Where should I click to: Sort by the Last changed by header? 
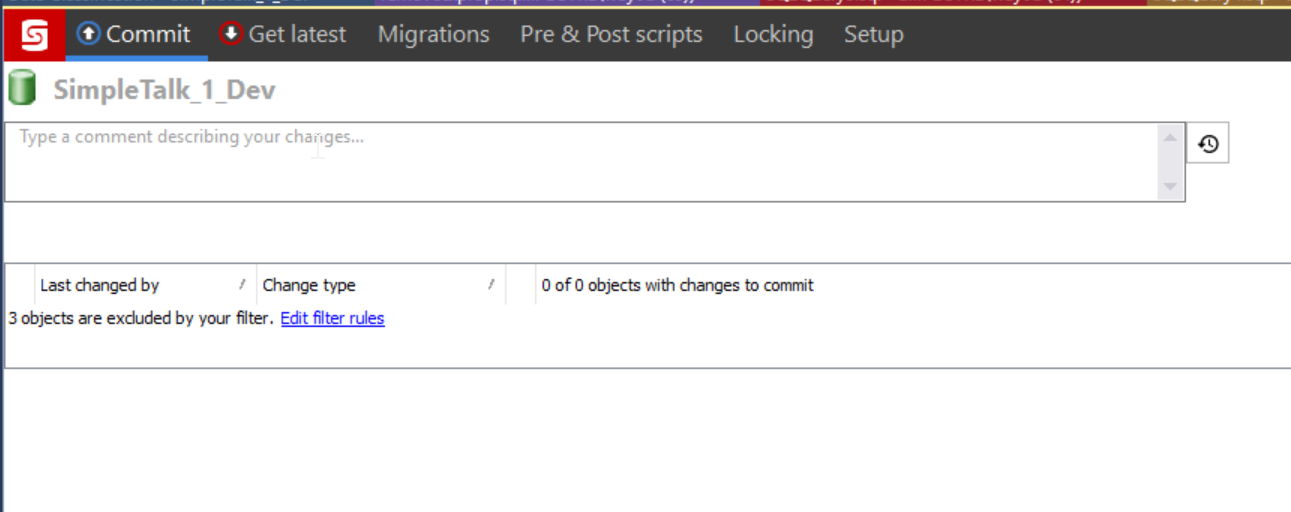pyautogui.click(x=100, y=285)
